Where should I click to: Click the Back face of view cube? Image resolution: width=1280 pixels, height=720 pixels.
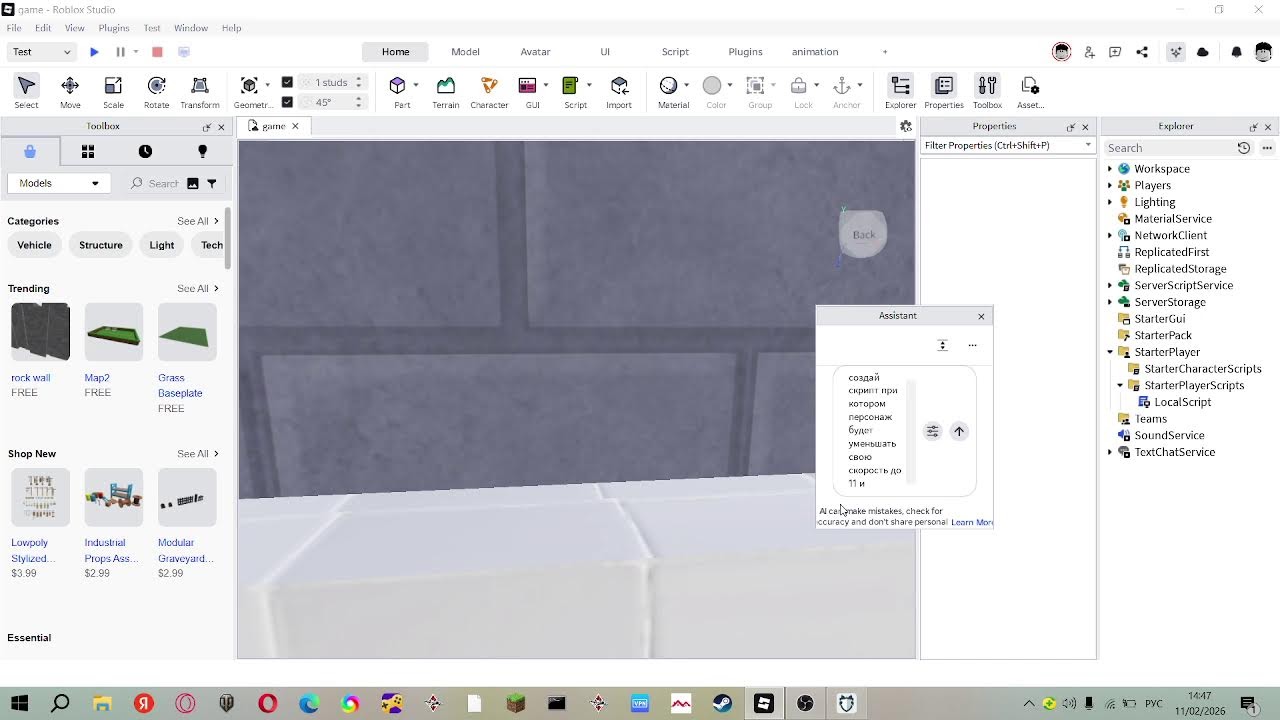[863, 234]
